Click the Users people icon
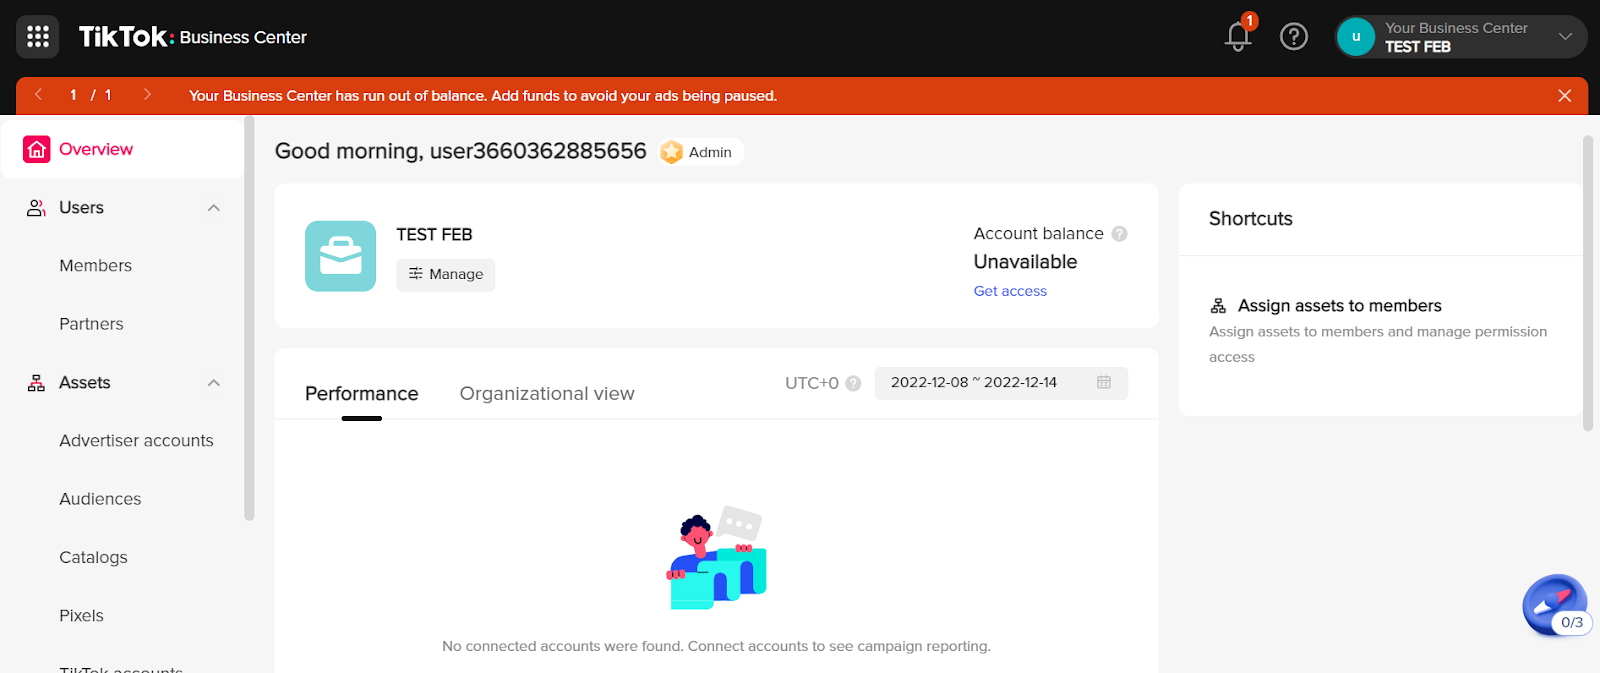 click(x=37, y=208)
